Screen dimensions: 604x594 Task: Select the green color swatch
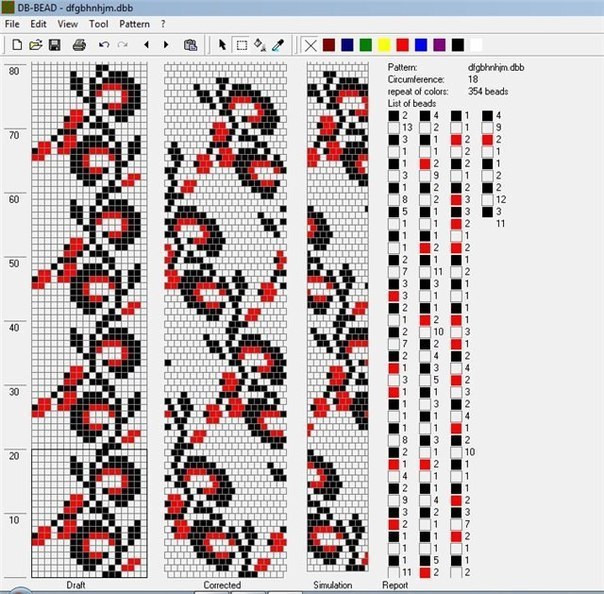(366, 45)
